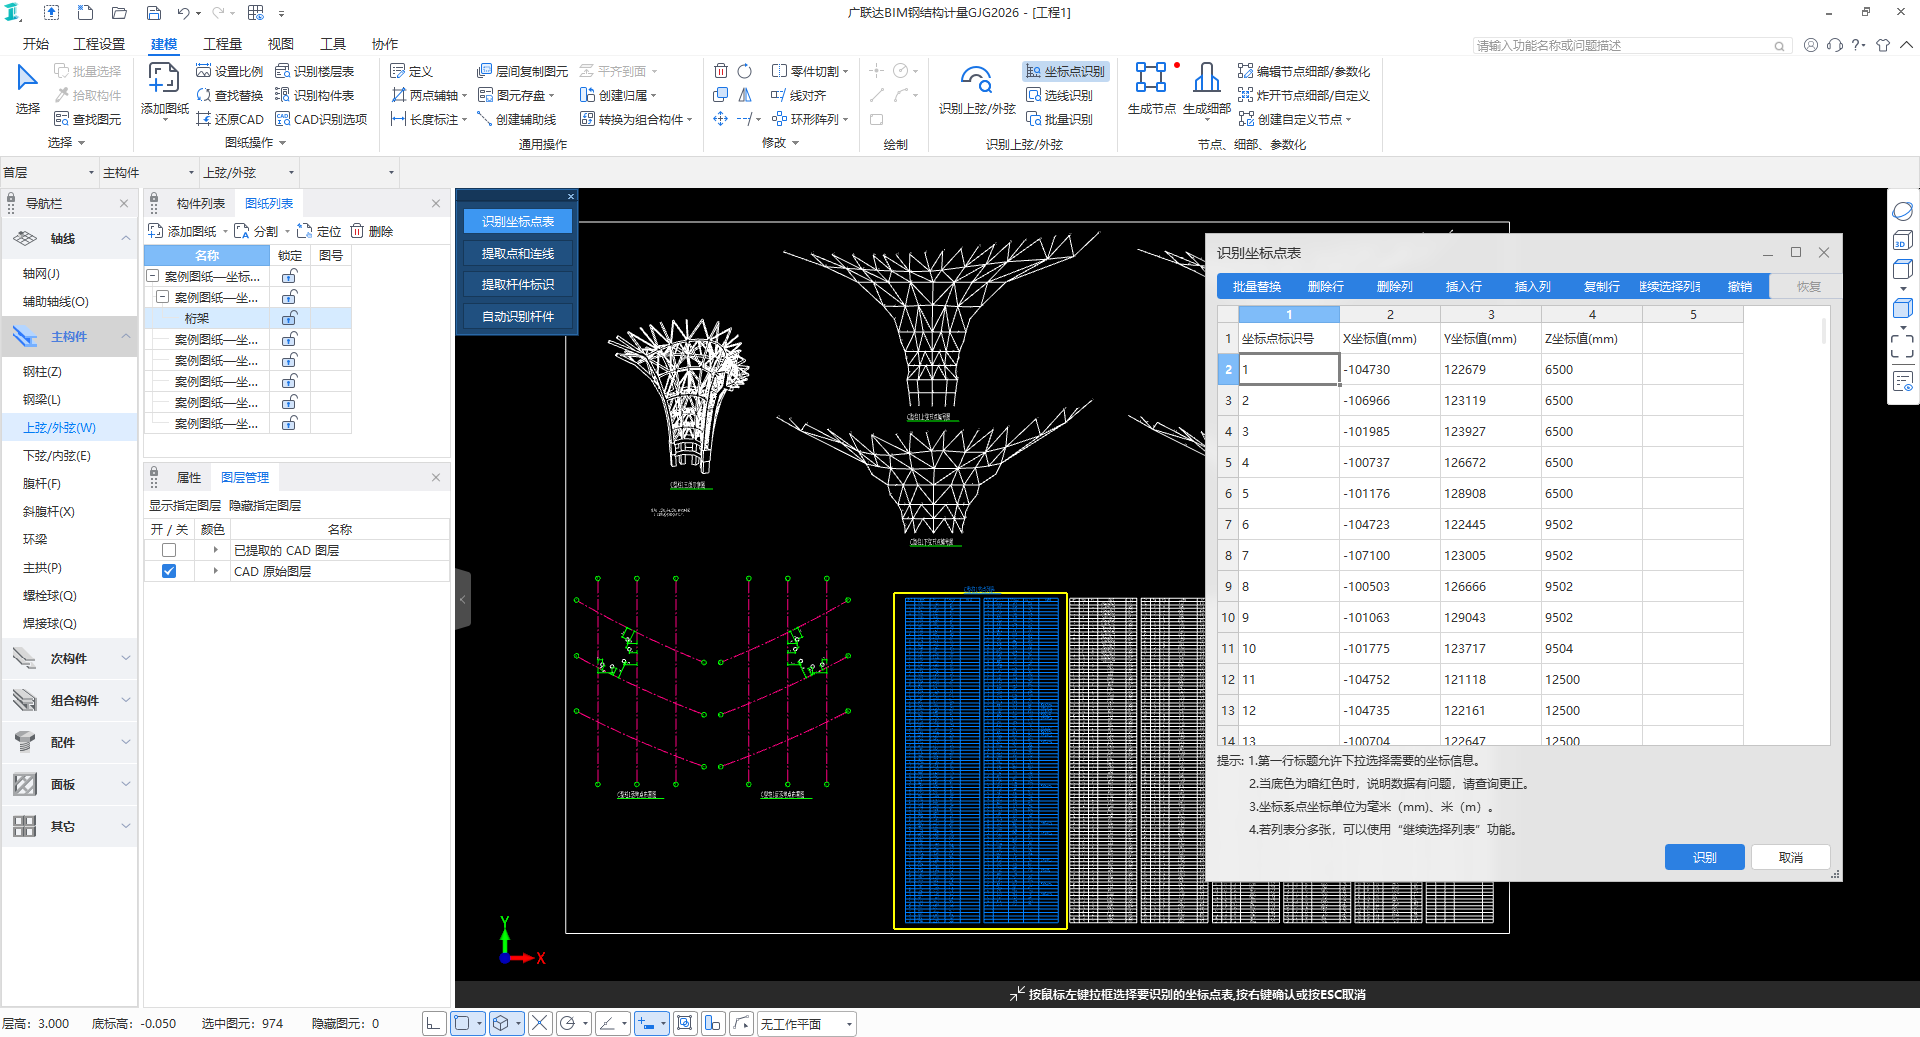Click 生成细部 large icon
This screenshot has height=1037, width=1920.
click(1206, 89)
